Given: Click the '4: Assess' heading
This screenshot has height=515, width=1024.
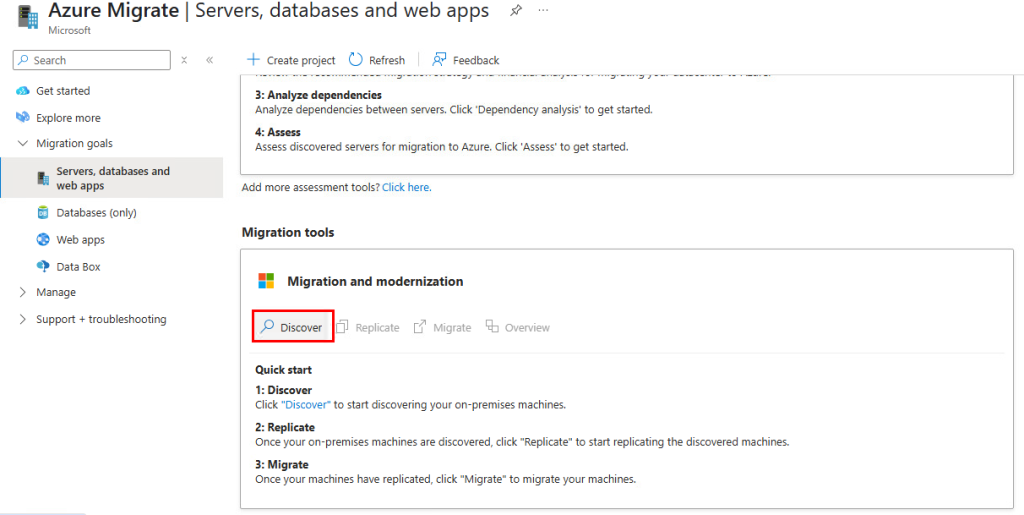Looking at the screenshot, I should pyautogui.click(x=278, y=133).
